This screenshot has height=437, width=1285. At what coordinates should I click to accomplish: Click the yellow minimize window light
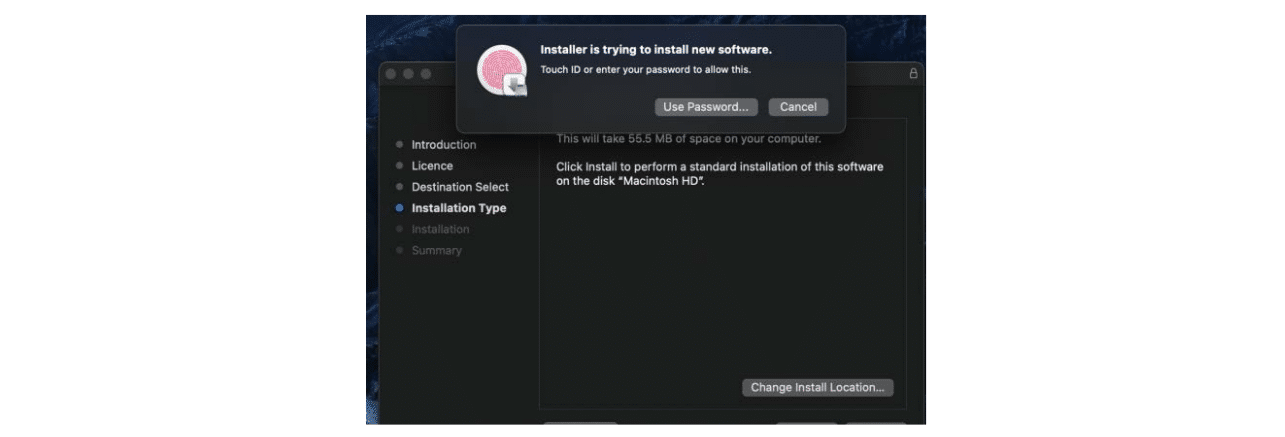coord(409,75)
